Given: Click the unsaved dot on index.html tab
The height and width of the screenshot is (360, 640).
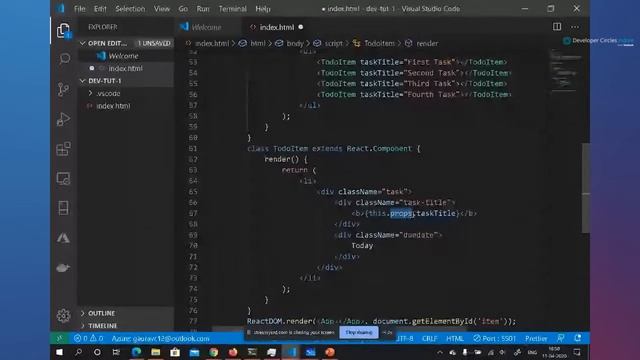Looking at the screenshot, I should click(x=301, y=27).
